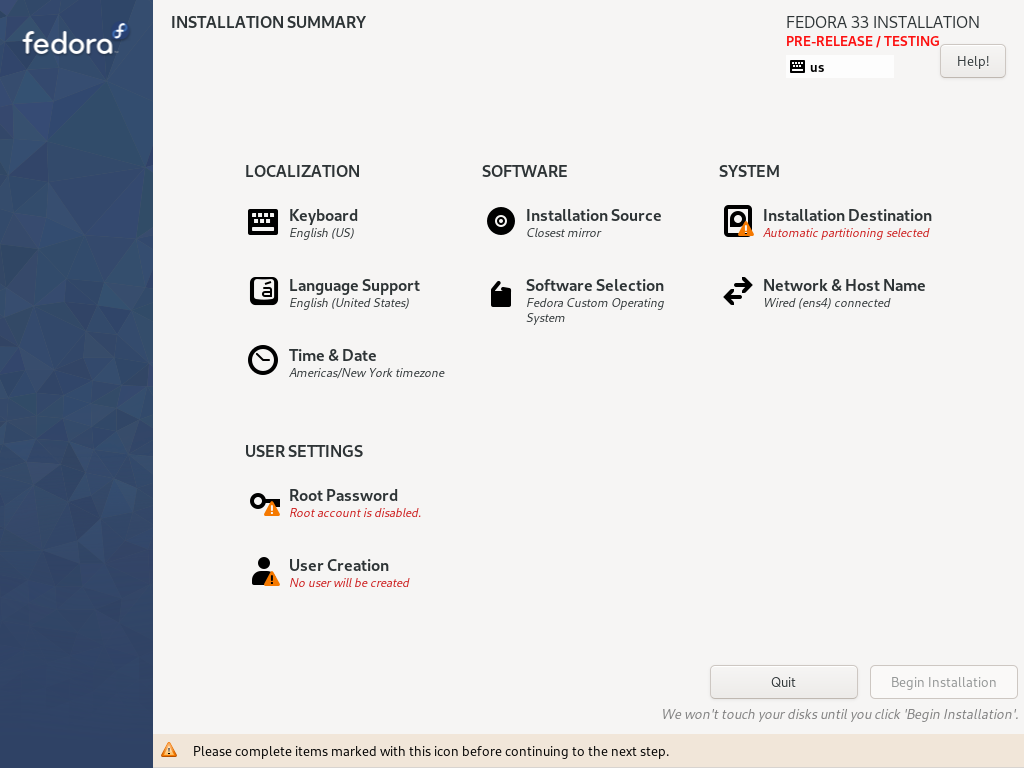Click 'English (US)' keyboard status text
The height and width of the screenshot is (768, 1024).
[x=322, y=233]
